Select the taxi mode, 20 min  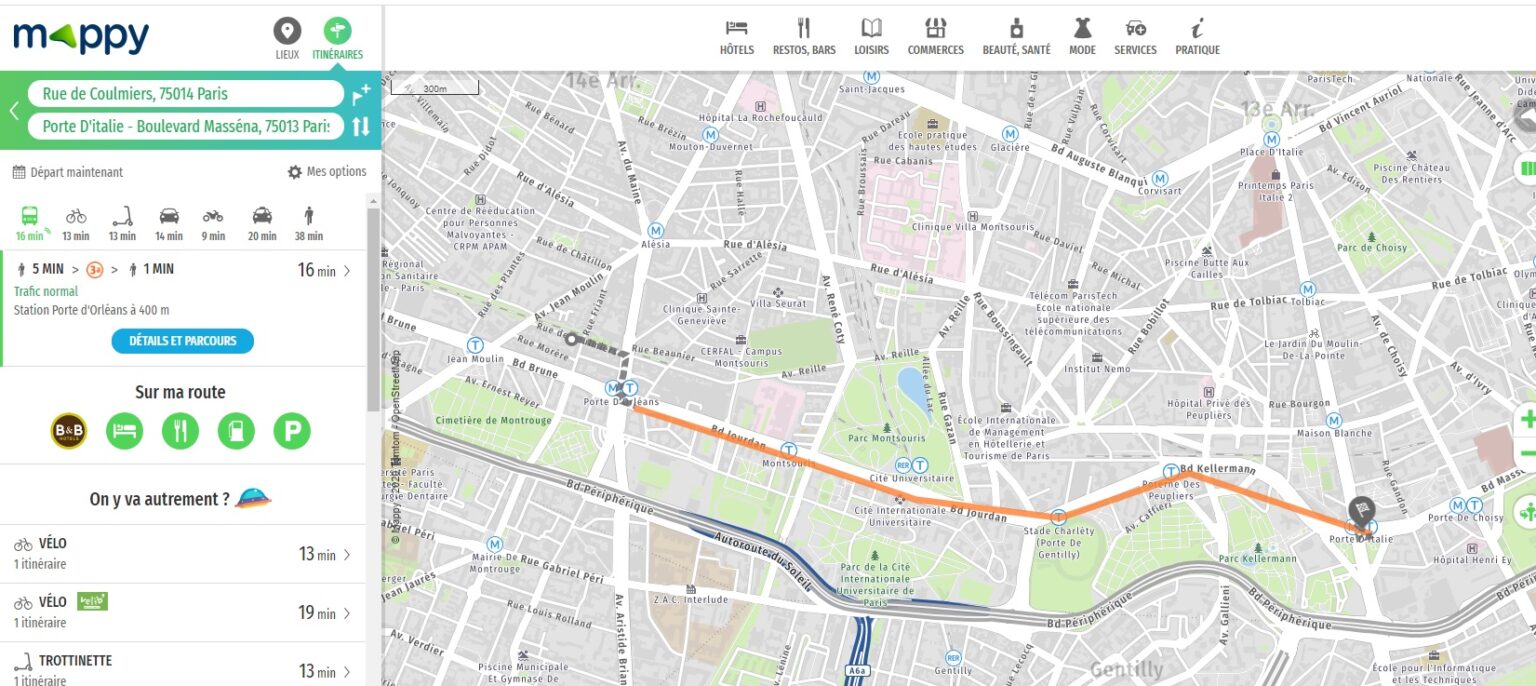[x=262, y=223]
